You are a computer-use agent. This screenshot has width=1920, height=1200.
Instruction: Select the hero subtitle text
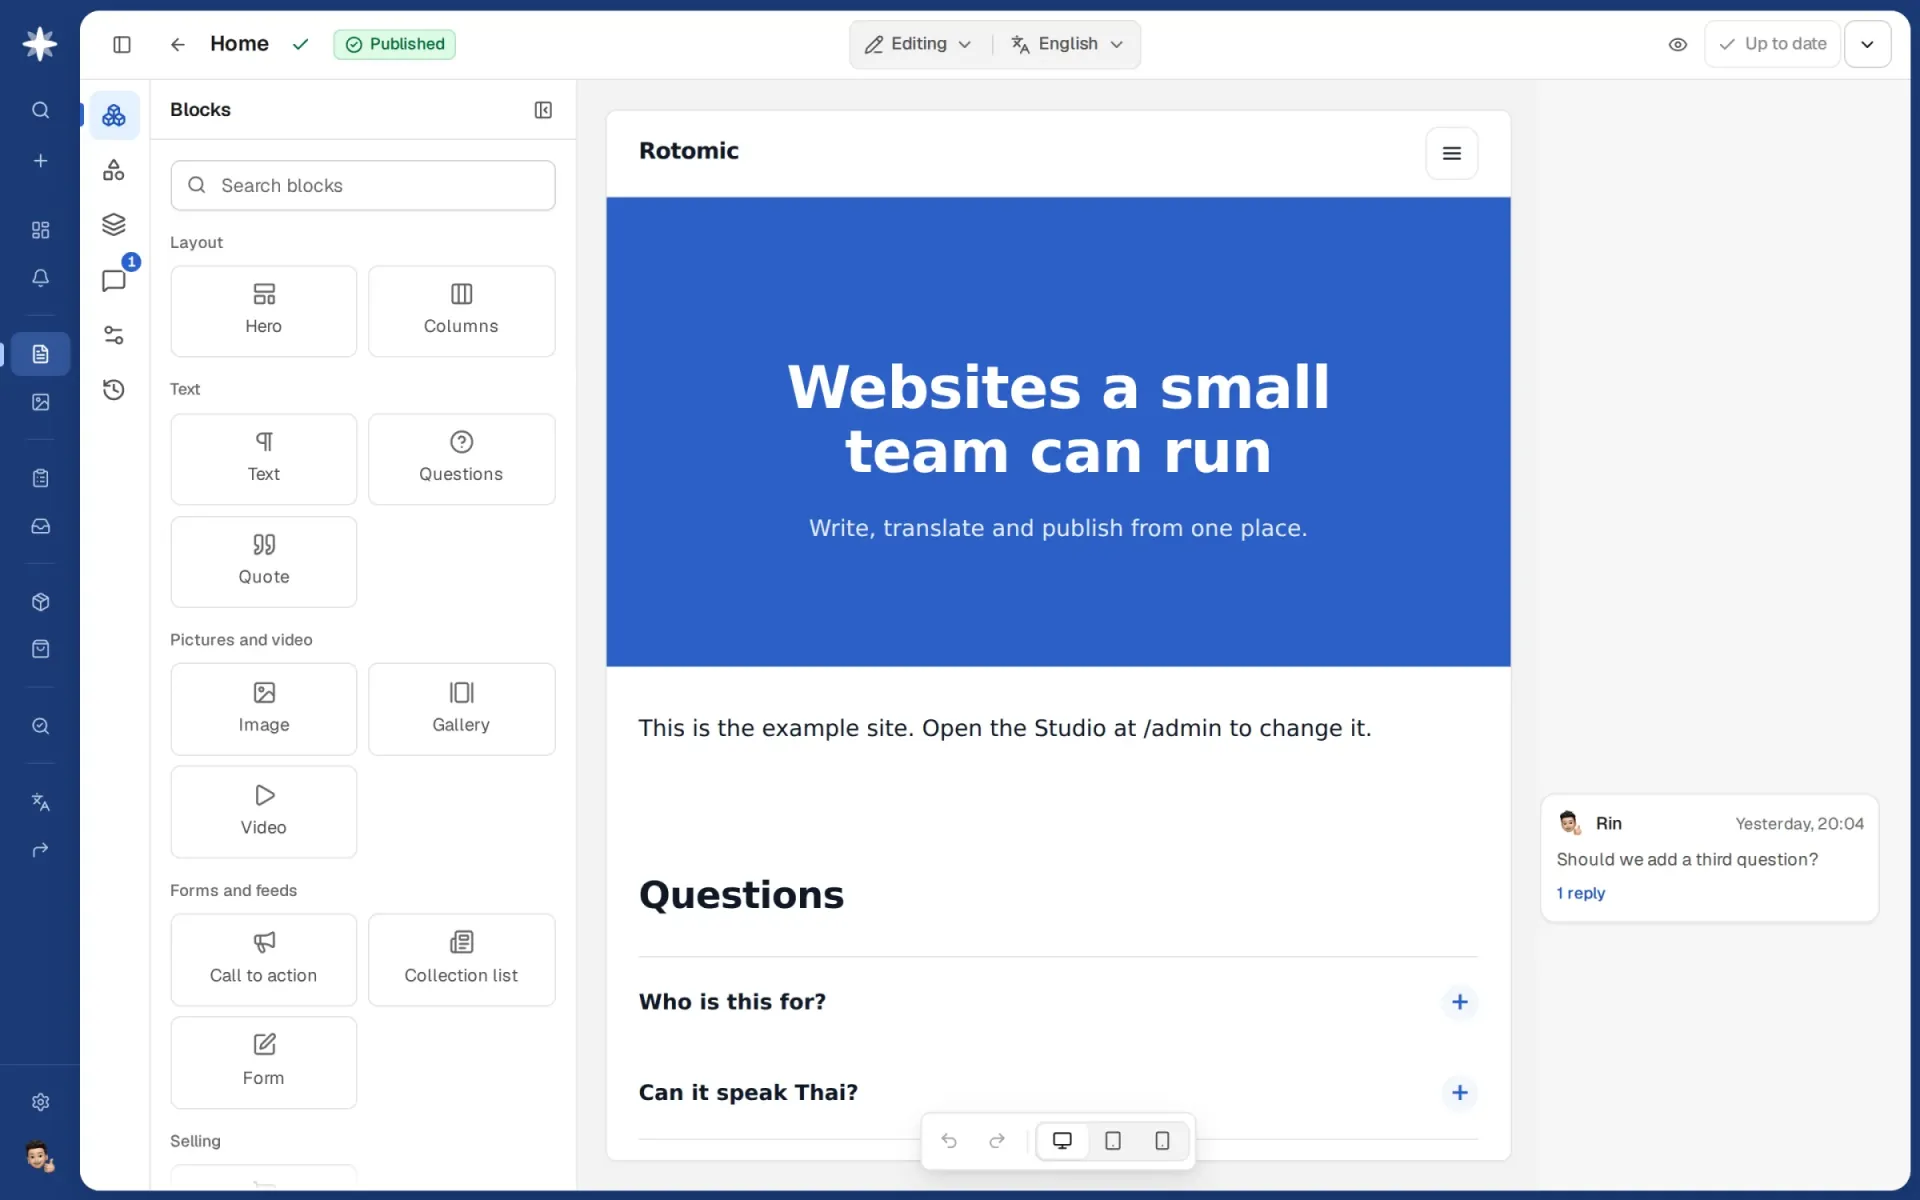(x=1058, y=528)
